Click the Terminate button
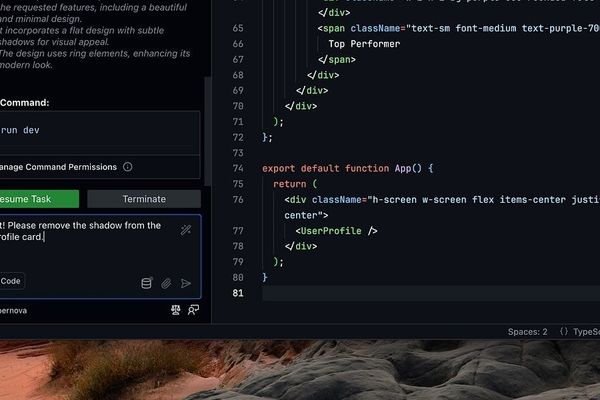The image size is (600, 400). [144, 199]
